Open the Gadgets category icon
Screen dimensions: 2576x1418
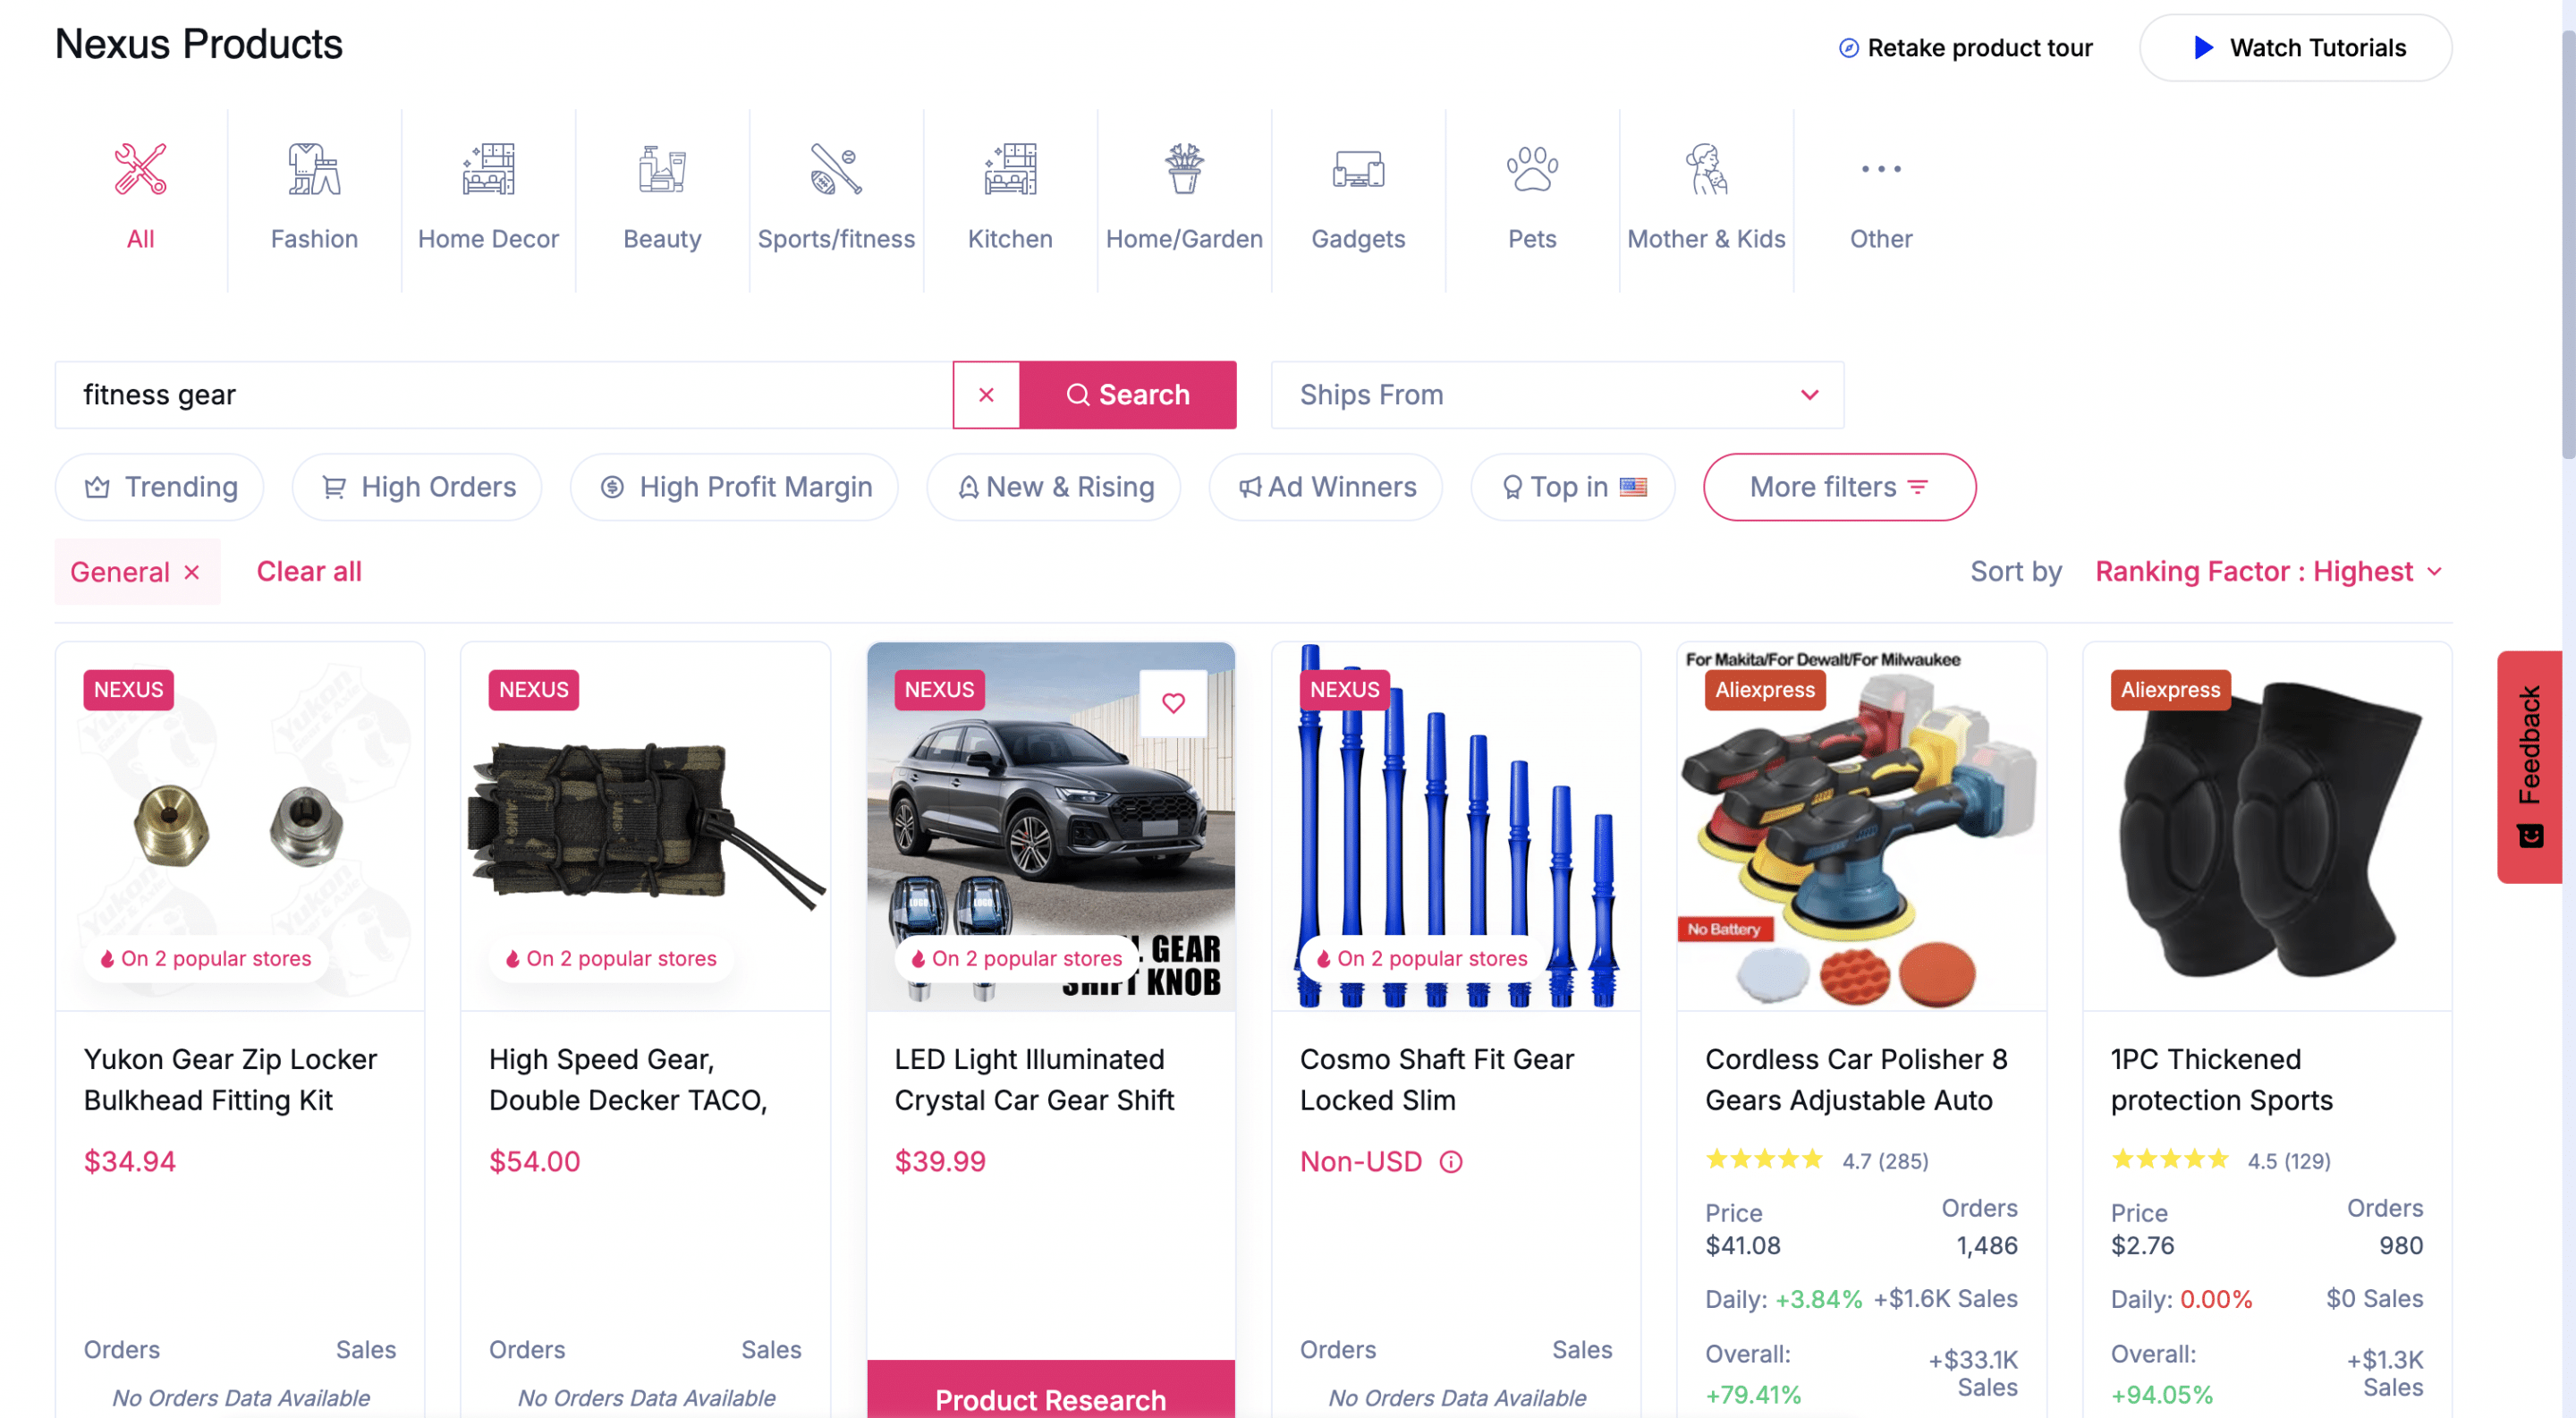(x=1357, y=169)
